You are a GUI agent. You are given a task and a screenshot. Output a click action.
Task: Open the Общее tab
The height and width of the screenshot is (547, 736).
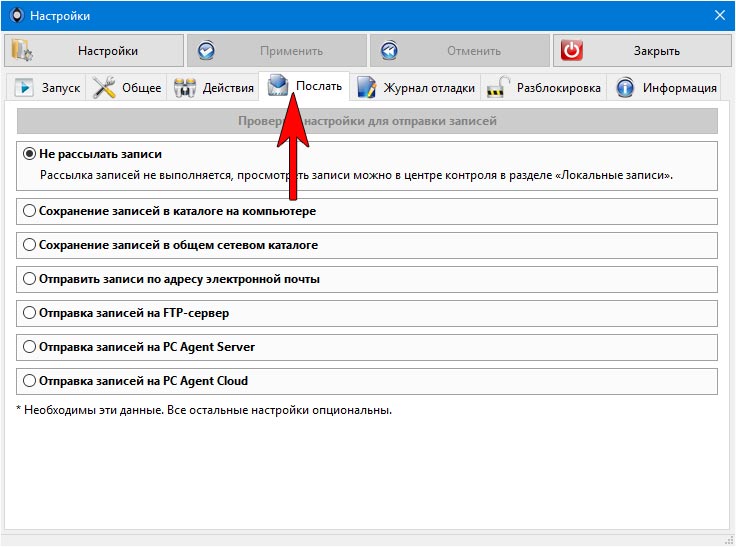pyautogui.click(x=141, y=88)
